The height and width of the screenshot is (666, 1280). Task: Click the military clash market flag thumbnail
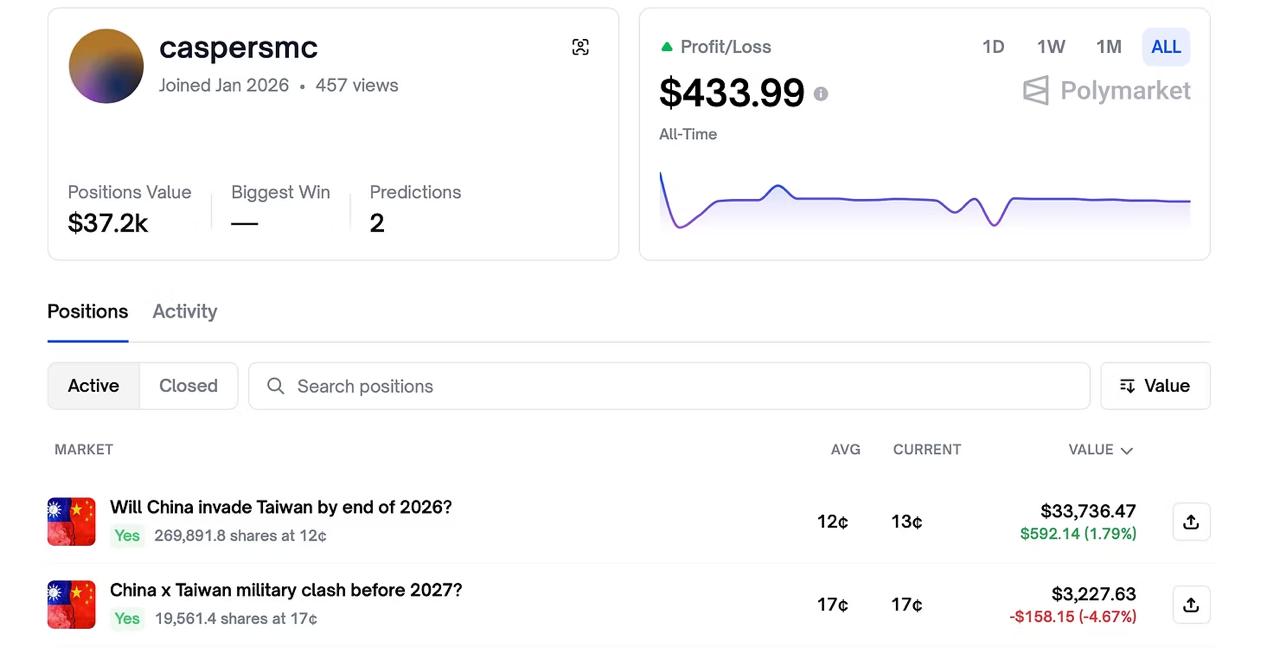(x=71, y=605)
